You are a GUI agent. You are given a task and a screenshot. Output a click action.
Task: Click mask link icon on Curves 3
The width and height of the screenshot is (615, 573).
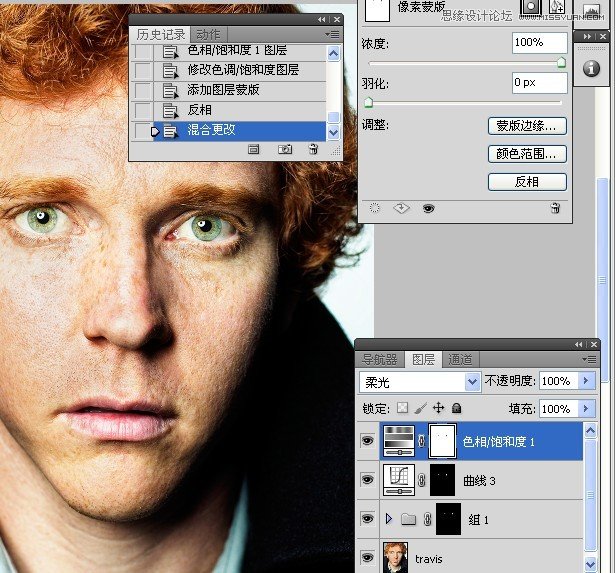coord(422,480)
